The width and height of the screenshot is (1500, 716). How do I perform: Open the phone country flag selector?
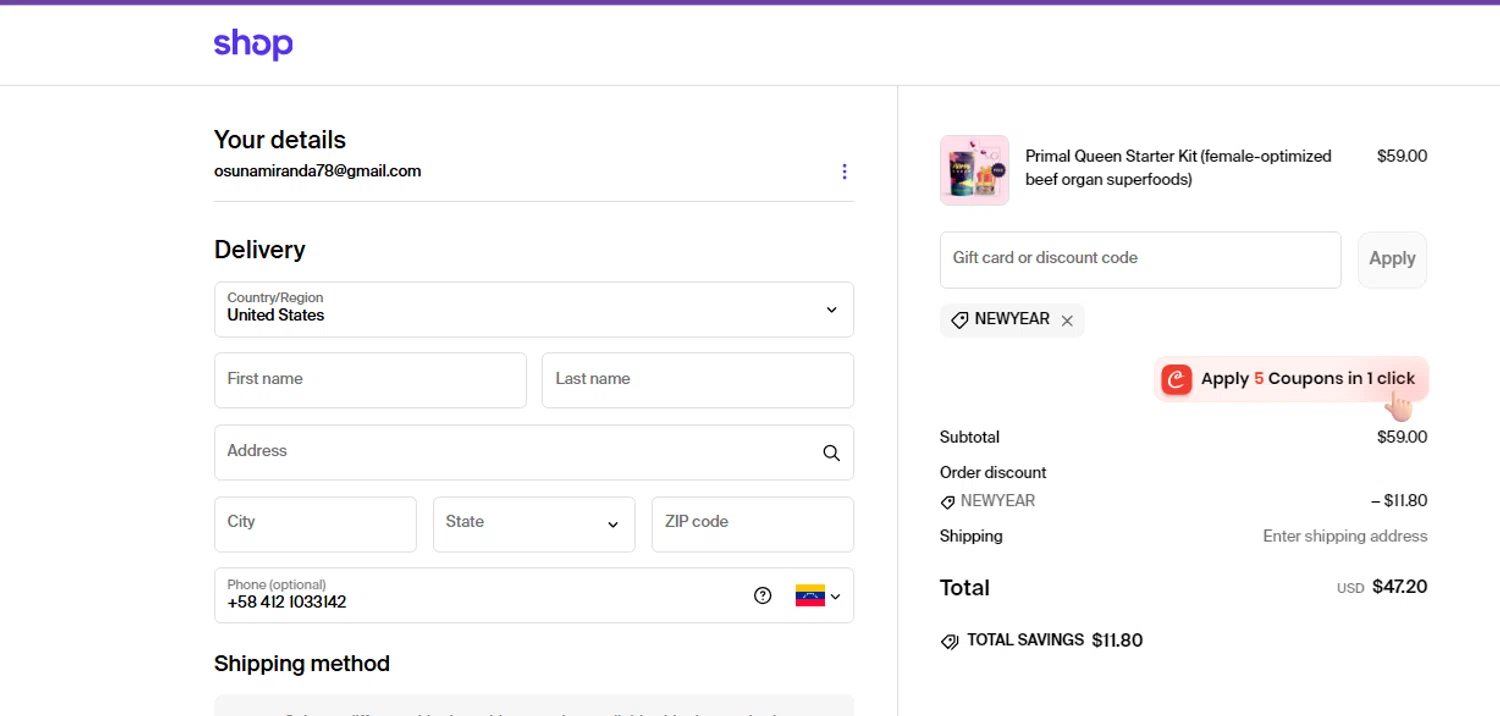pos(817,596)
